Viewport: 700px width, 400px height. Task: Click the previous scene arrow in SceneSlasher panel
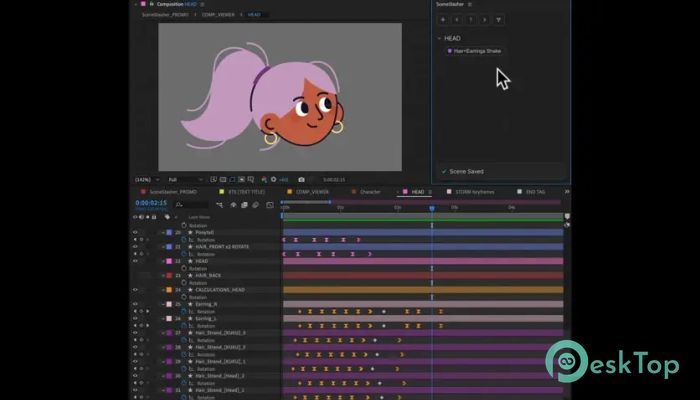tap(457, 20)
